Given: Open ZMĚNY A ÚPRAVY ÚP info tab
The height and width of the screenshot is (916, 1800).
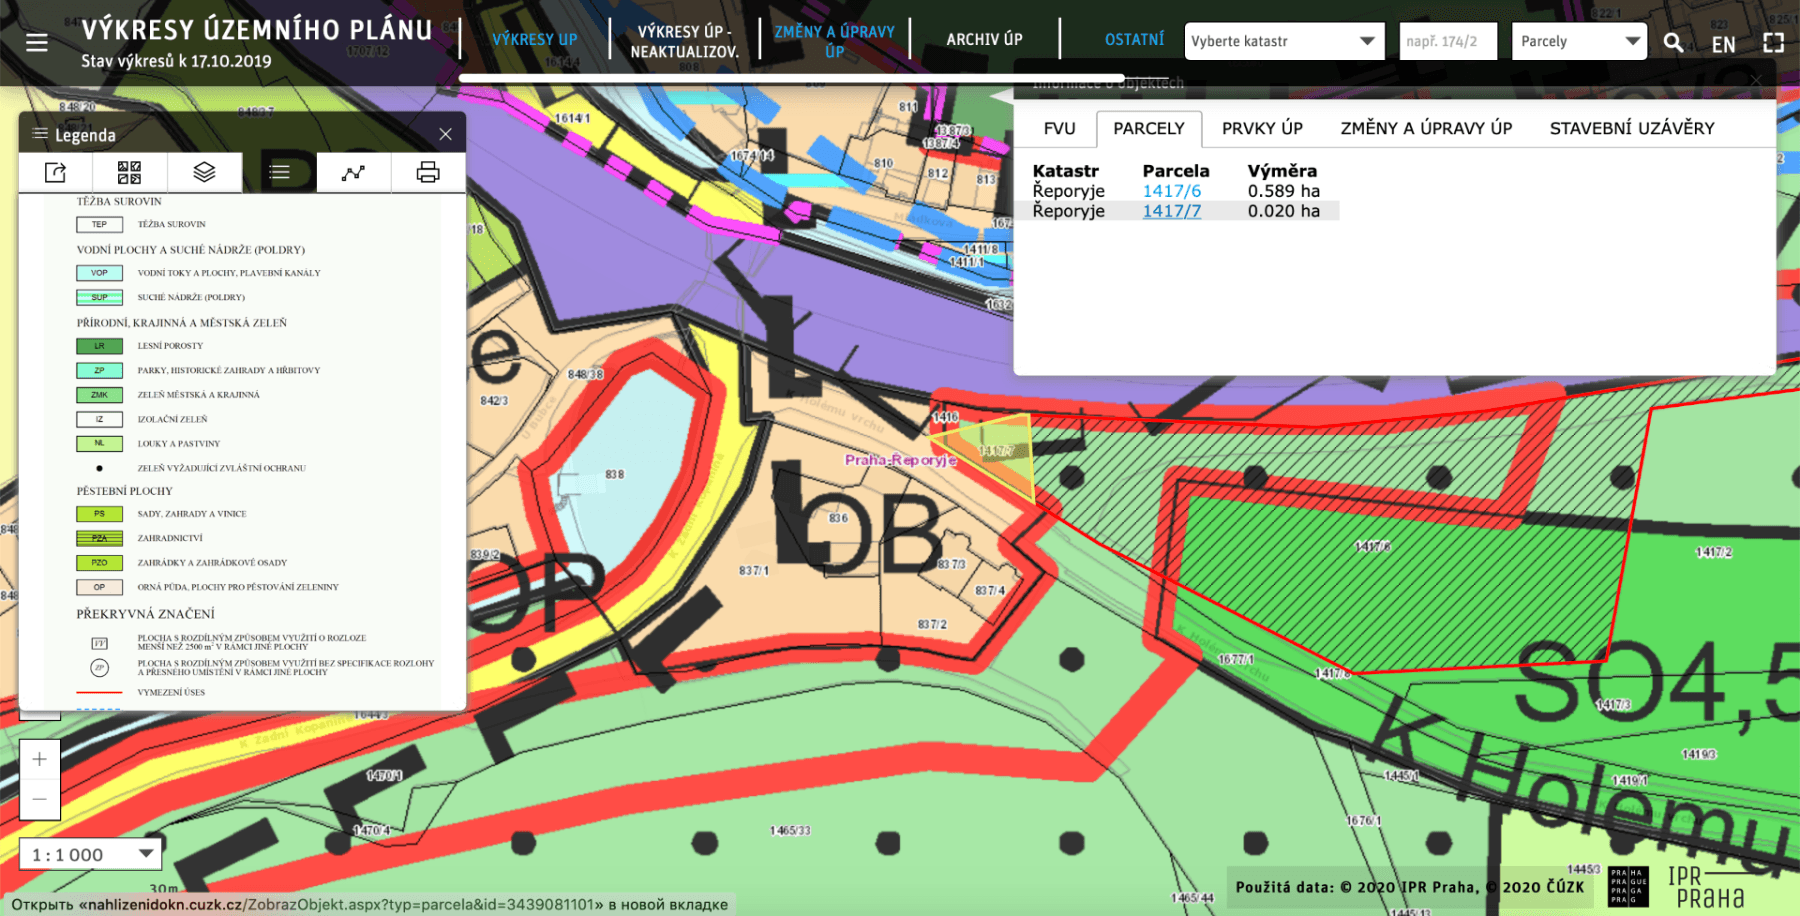Looking at the screenshot, I should (1426, 128).
